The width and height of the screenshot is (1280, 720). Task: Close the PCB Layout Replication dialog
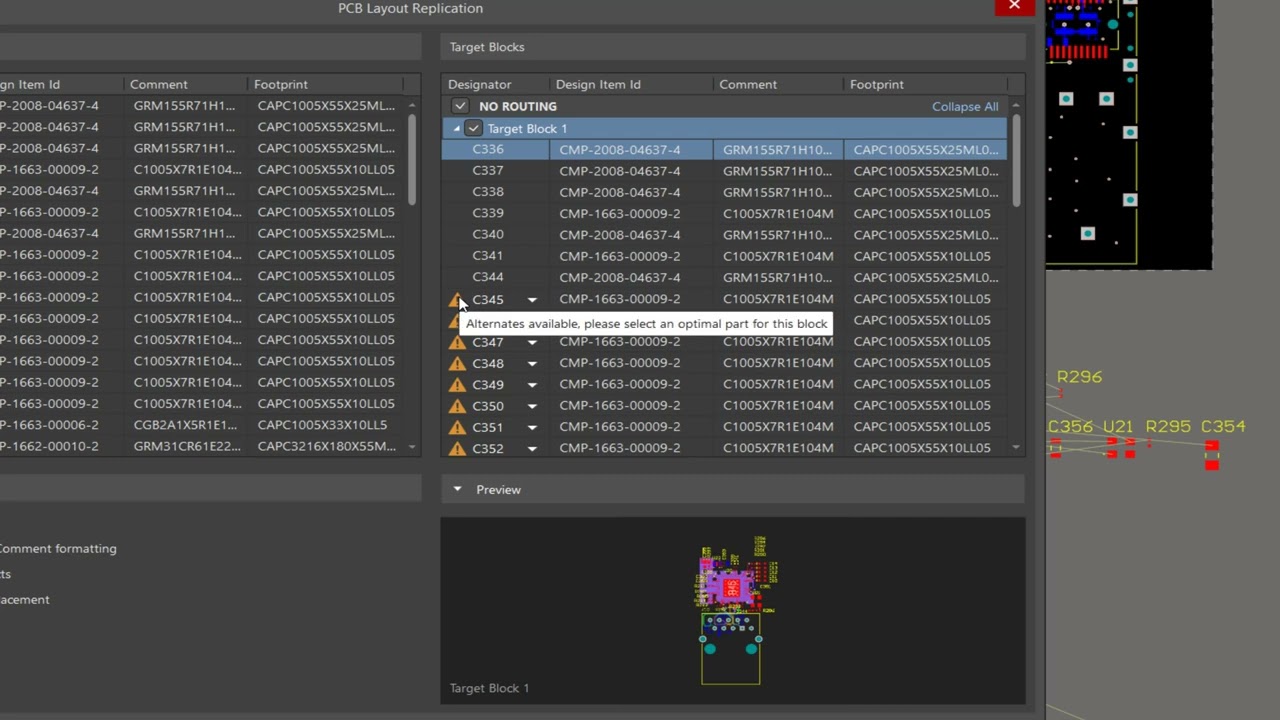(1014, 7)
